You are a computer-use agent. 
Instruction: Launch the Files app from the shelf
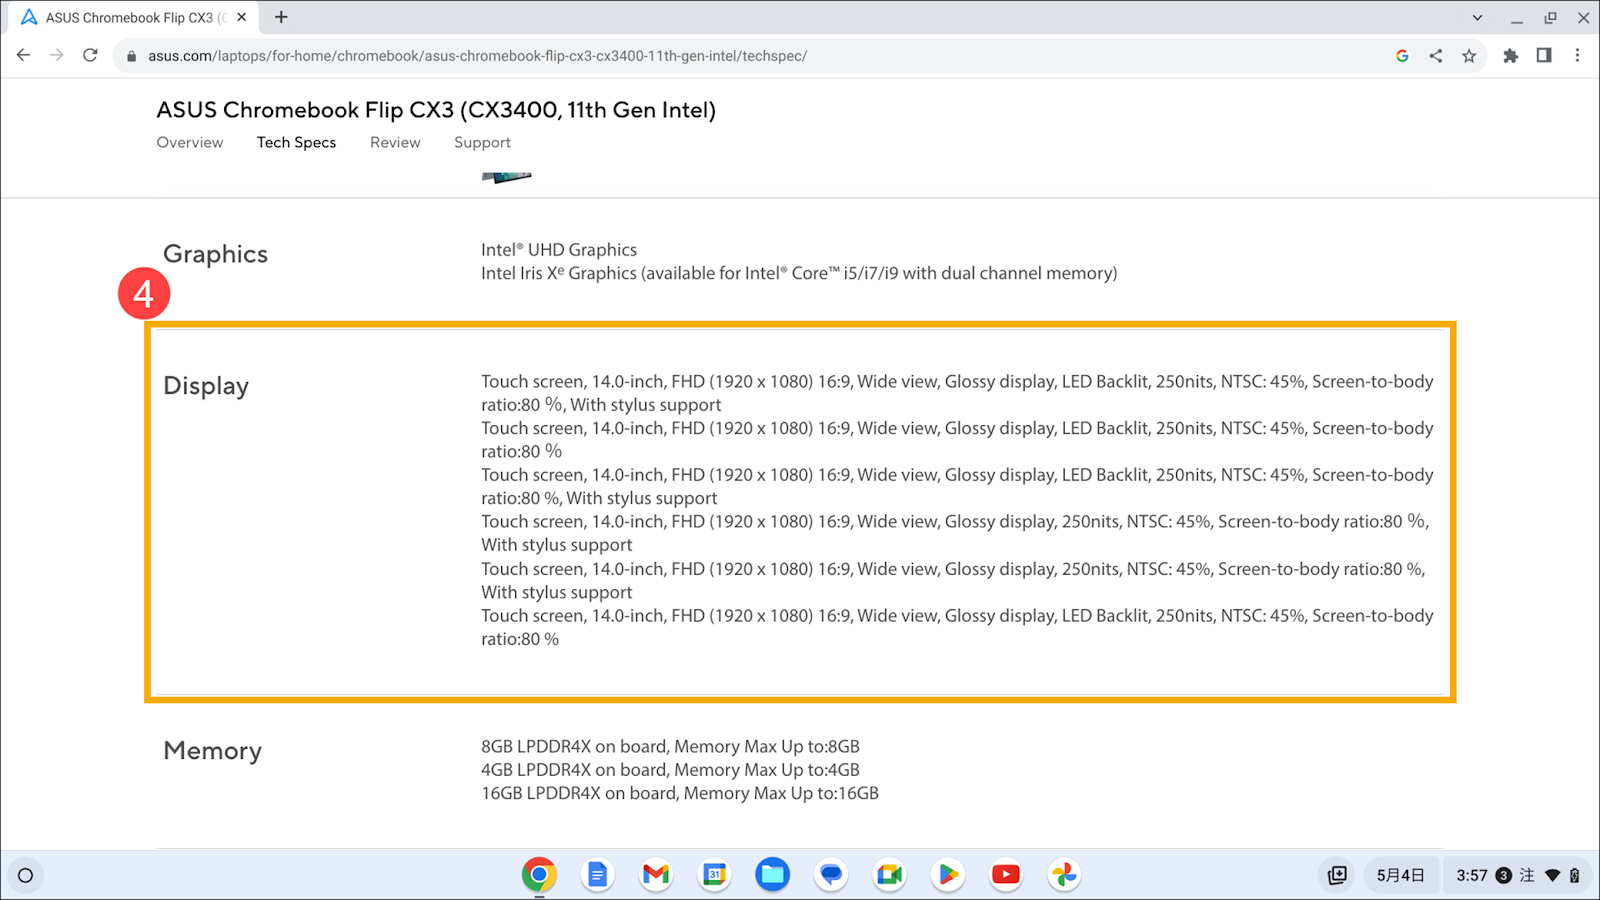tap(772, 875)
